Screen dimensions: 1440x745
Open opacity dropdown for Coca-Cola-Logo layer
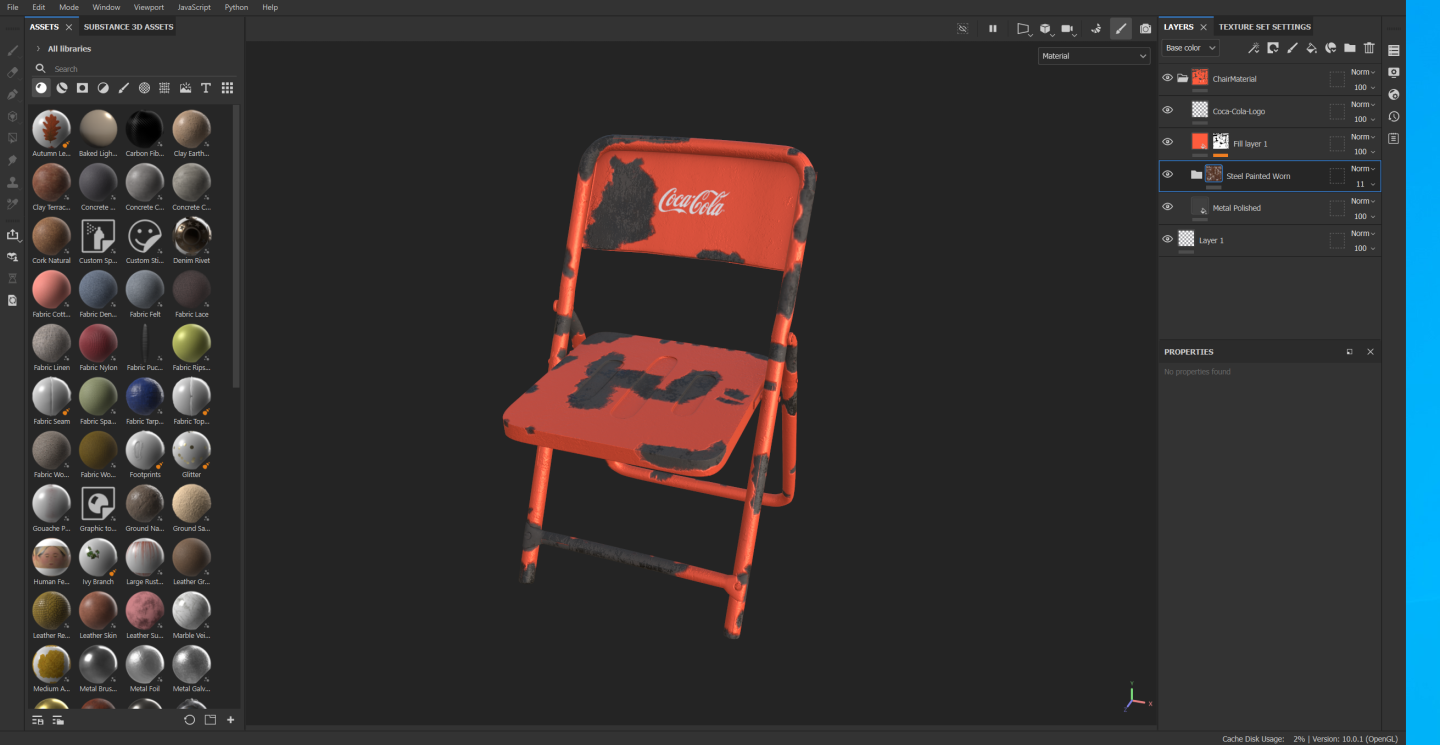click(1366, 119)
